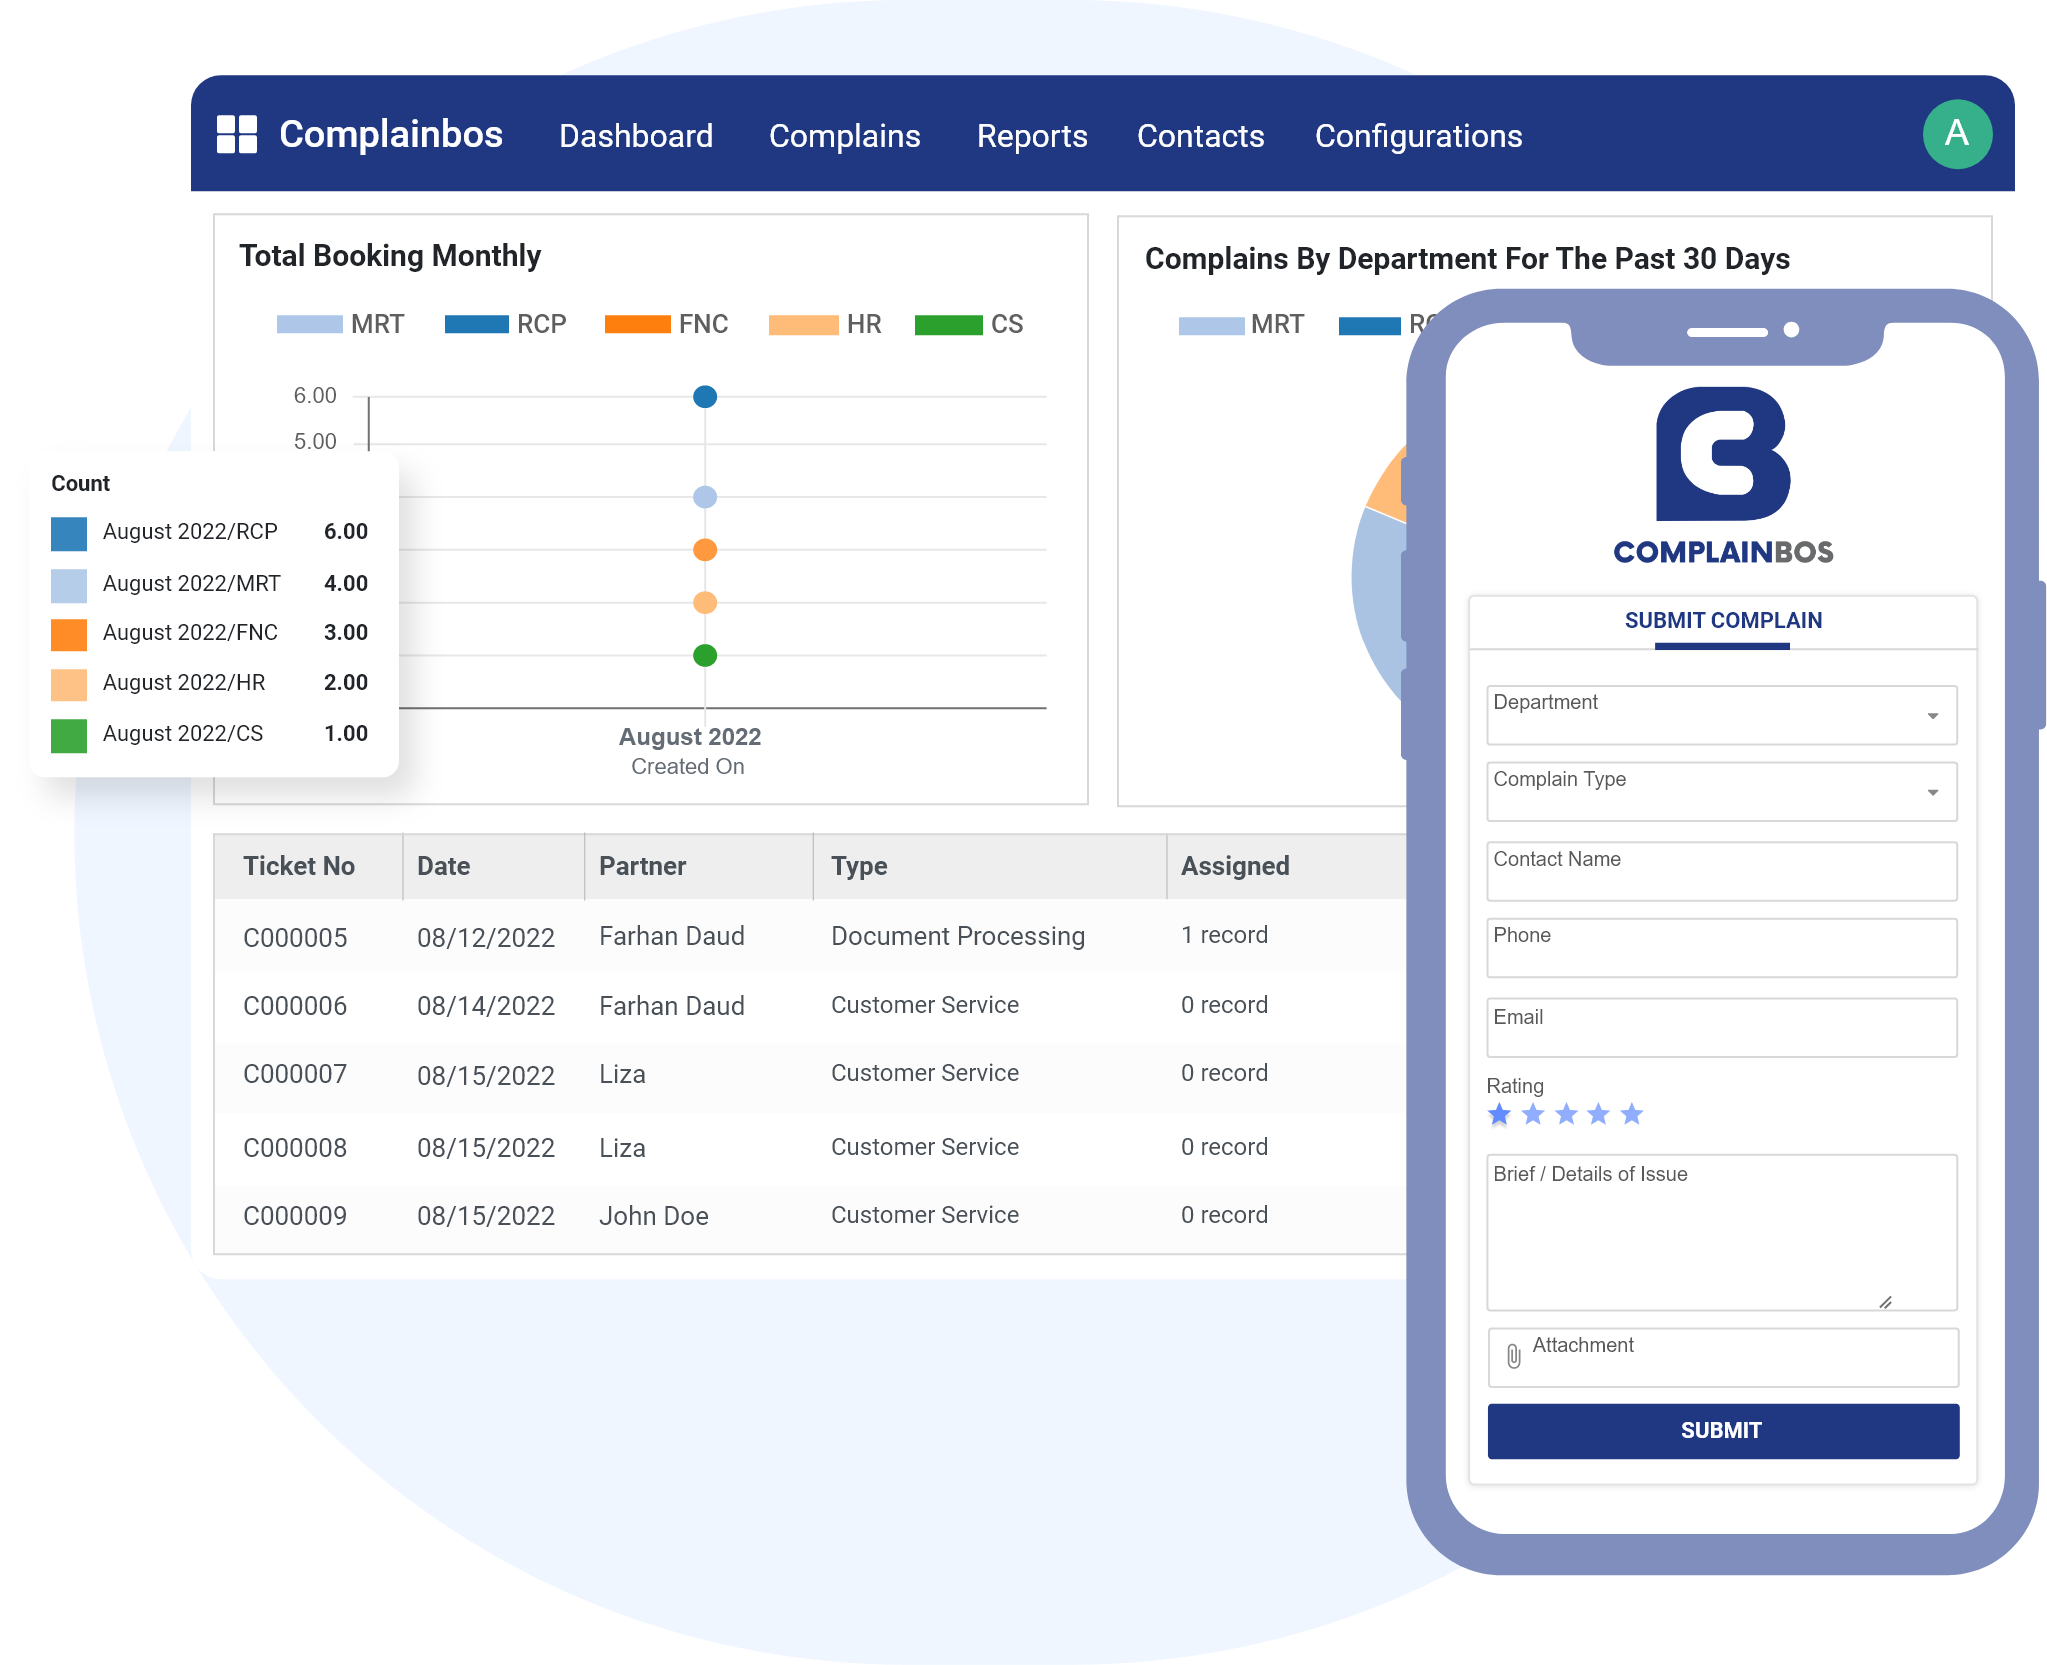Open the Contacts menu
The image size is (2047, 1665).
(x=1200, y=136)
